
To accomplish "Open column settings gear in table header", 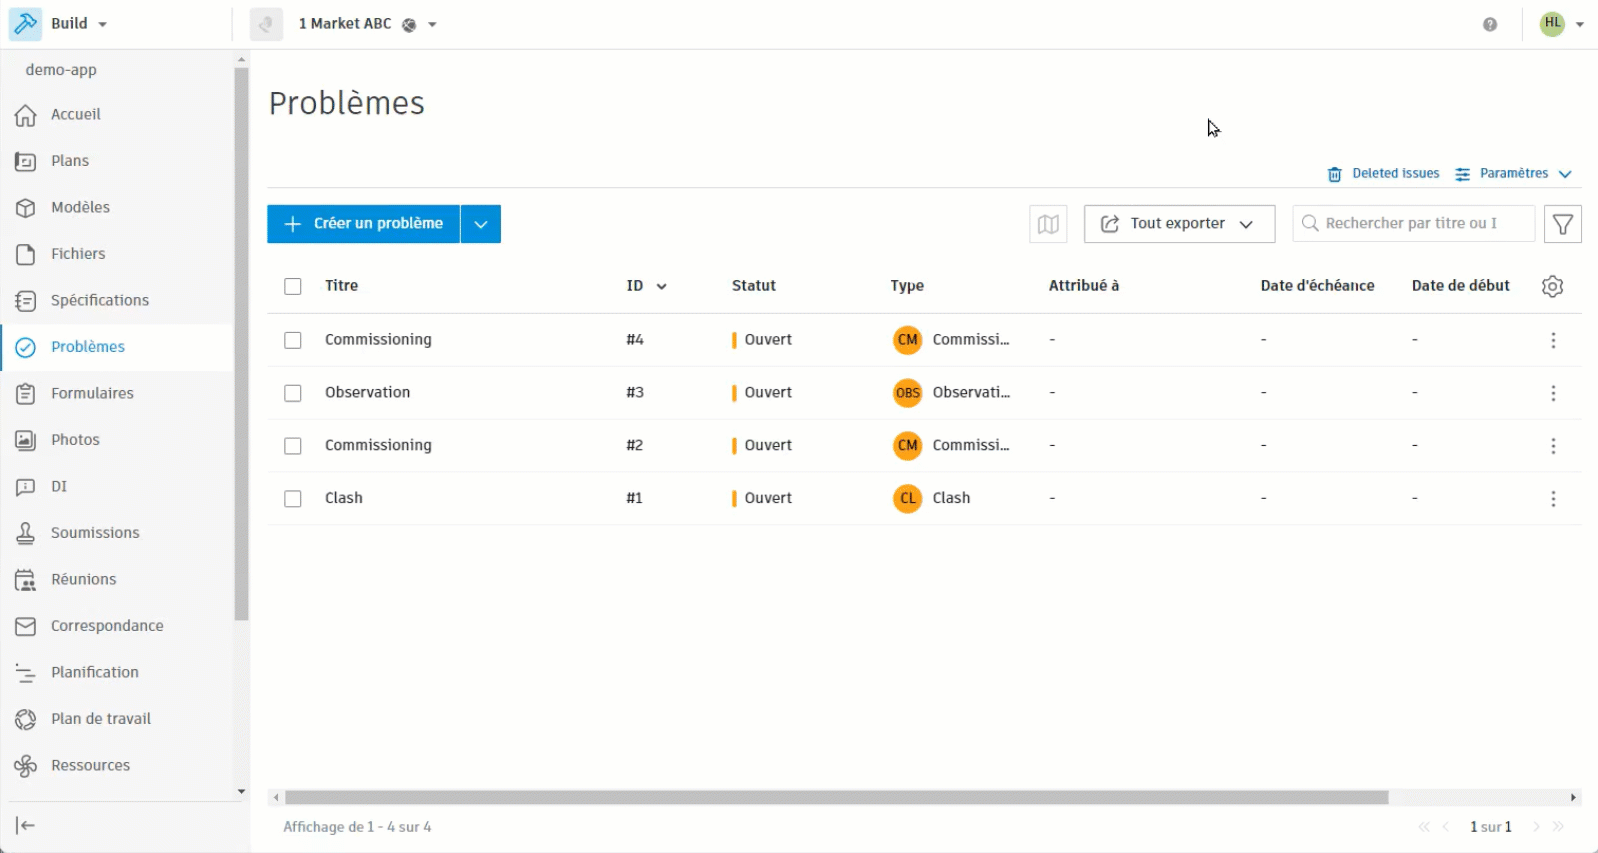I will (x=1552, y=286).
